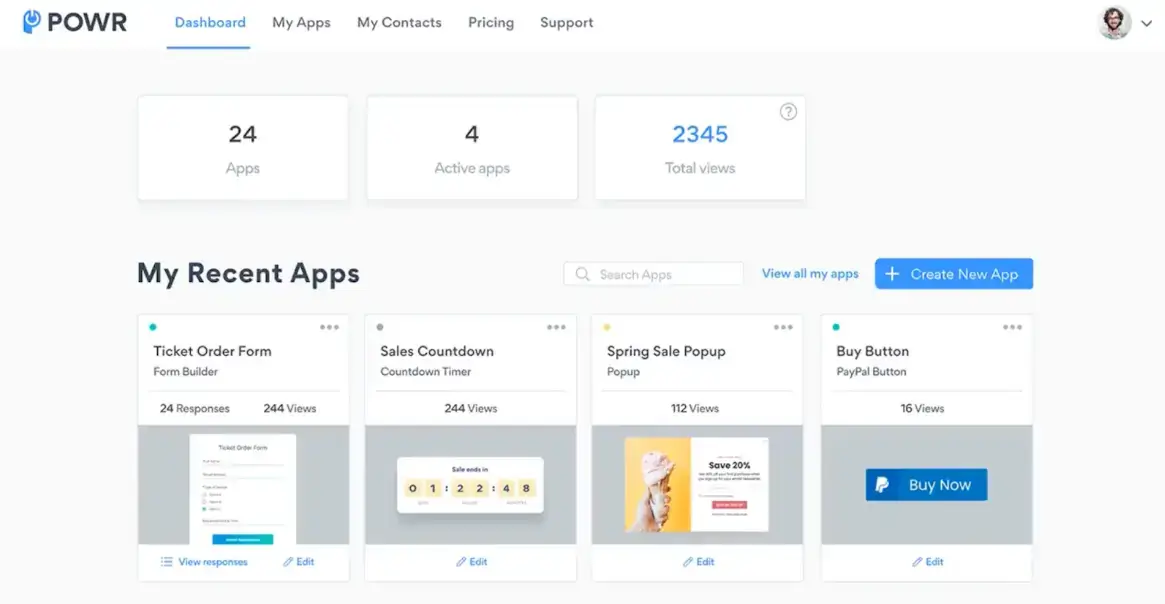
Task: Click the Edit pencil icon on Spring Sale Popup
Action: click(x=686, y=561)
